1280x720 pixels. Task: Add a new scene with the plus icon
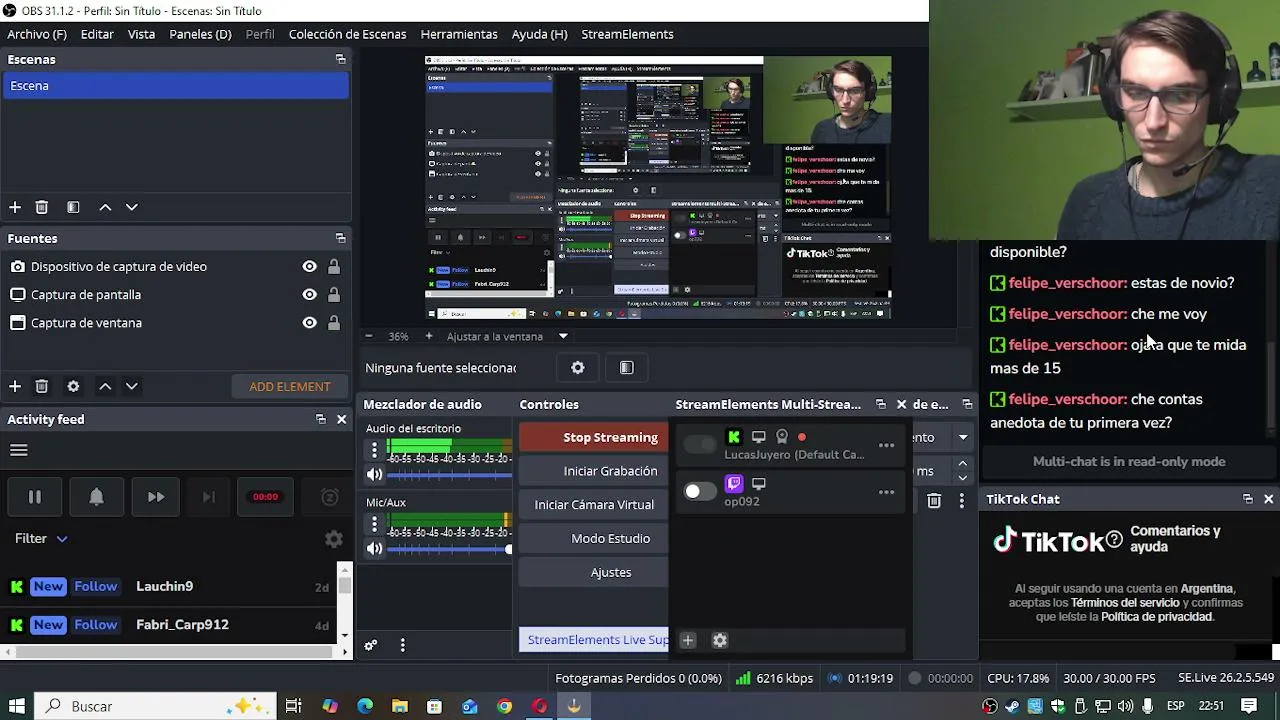point(15,207)
